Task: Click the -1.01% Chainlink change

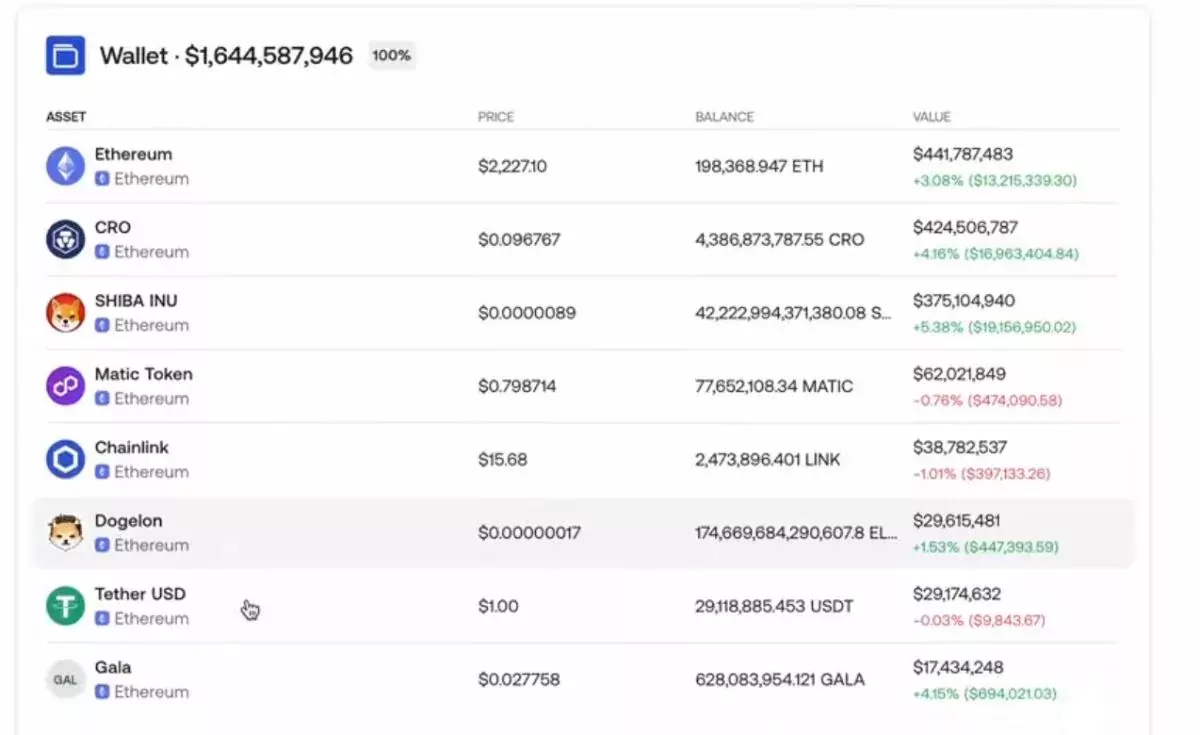Action: [982, 474]
